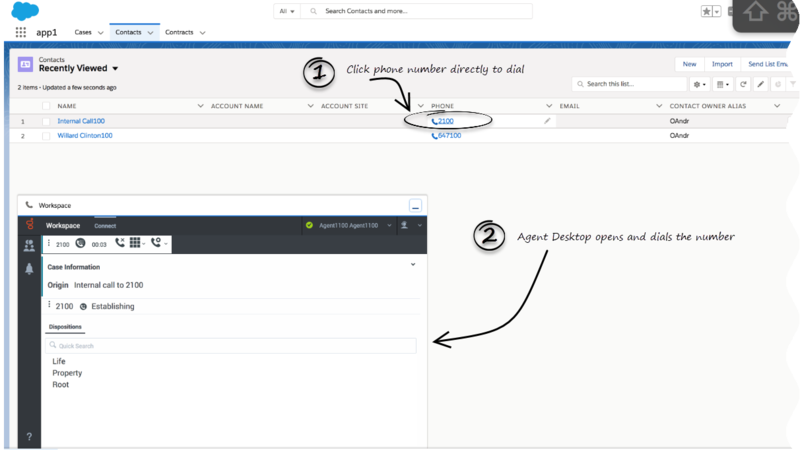Click the refresh list icon

[743, 85]
